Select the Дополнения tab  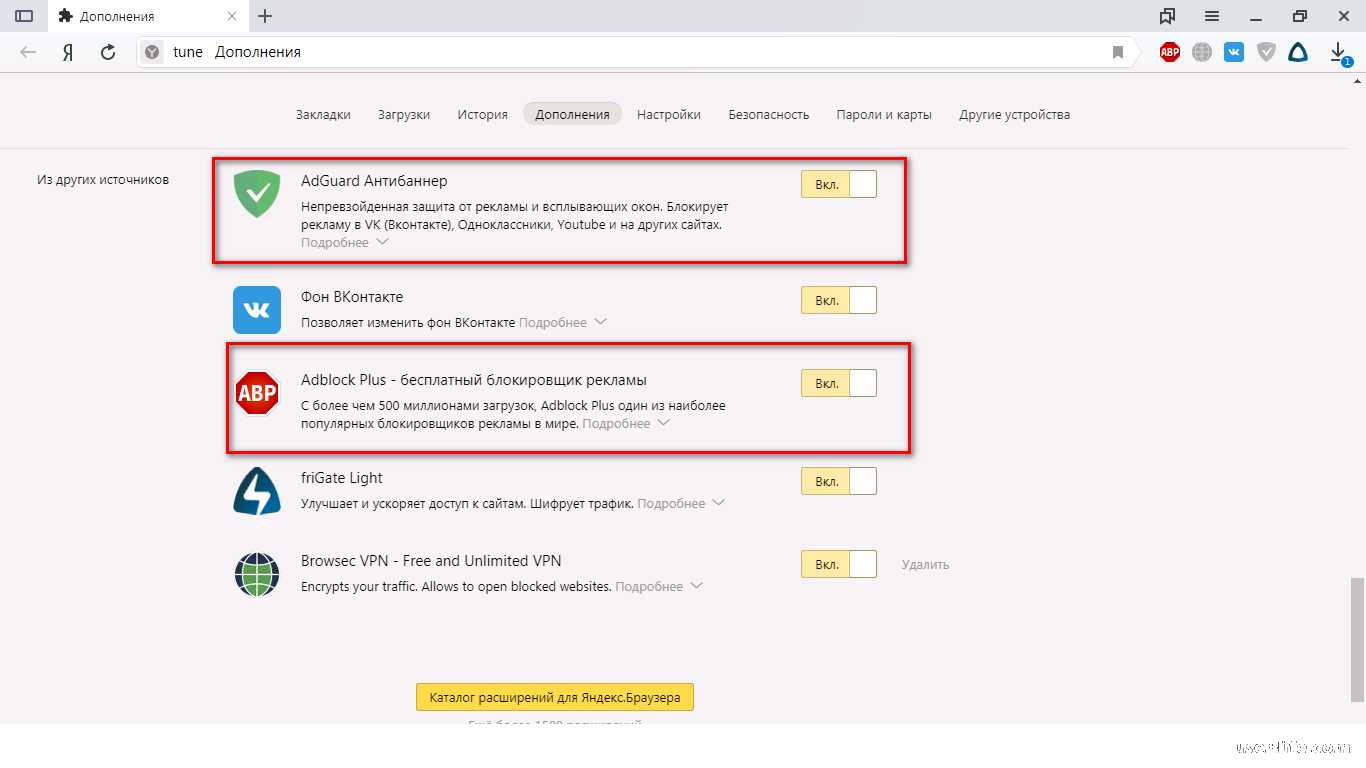(x=572, y=114)
